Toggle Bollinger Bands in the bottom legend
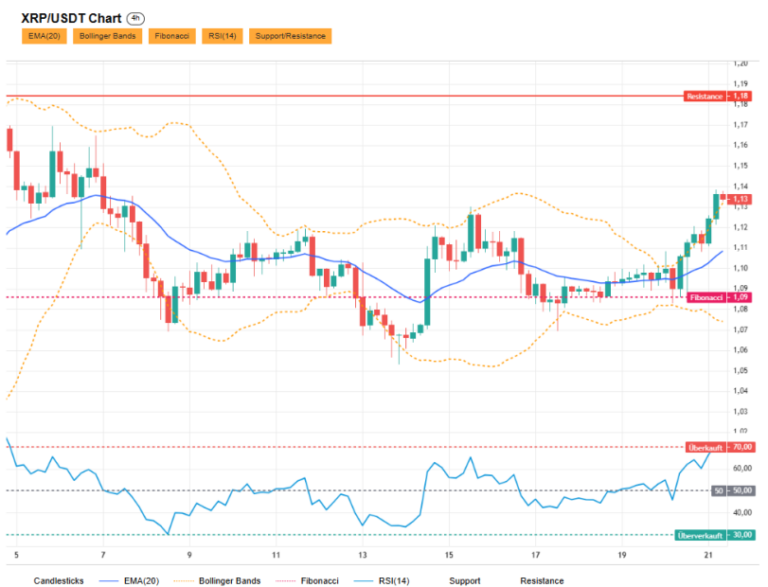768x587 pixels. tap(230, 581)
